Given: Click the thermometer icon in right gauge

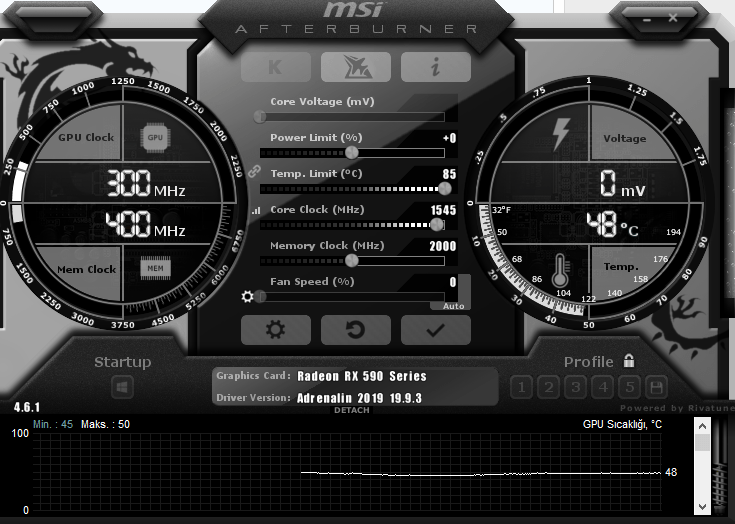Looking at the screenshot, I should coord(560,271).
